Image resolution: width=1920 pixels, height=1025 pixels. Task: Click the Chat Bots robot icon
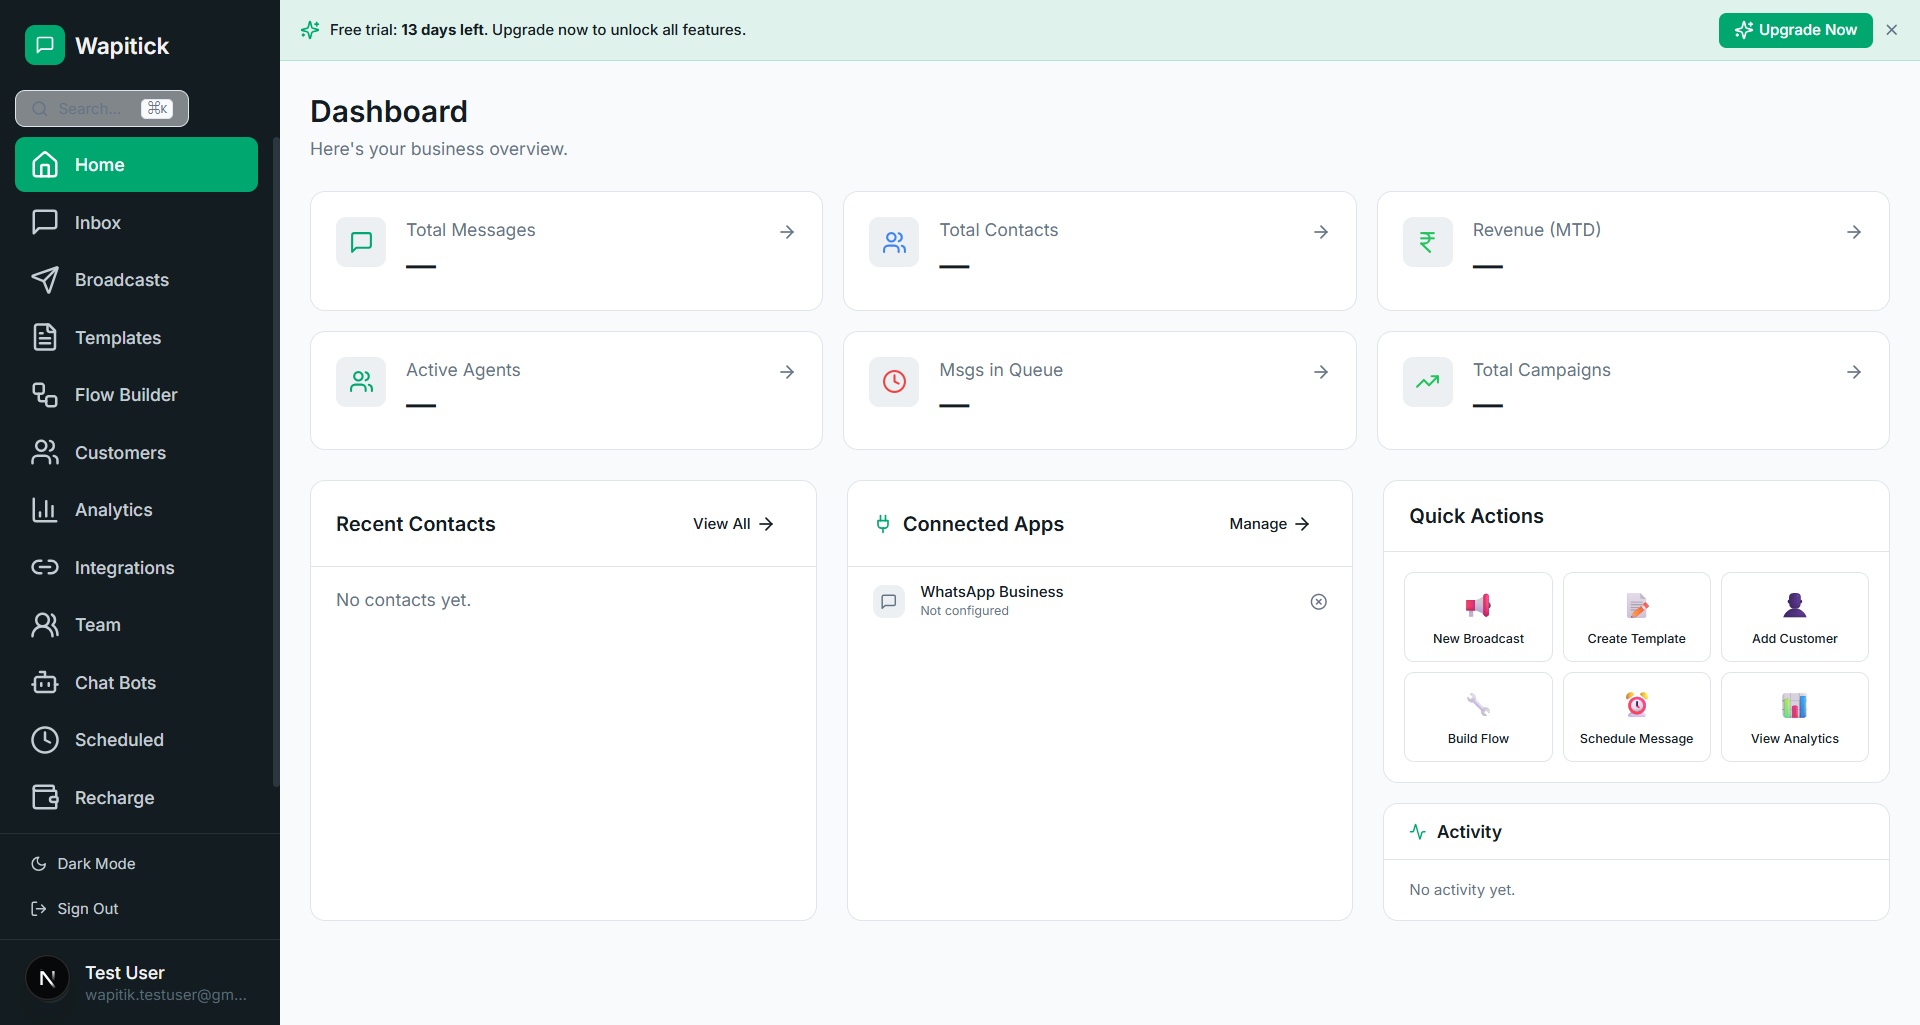coord(45,682)
